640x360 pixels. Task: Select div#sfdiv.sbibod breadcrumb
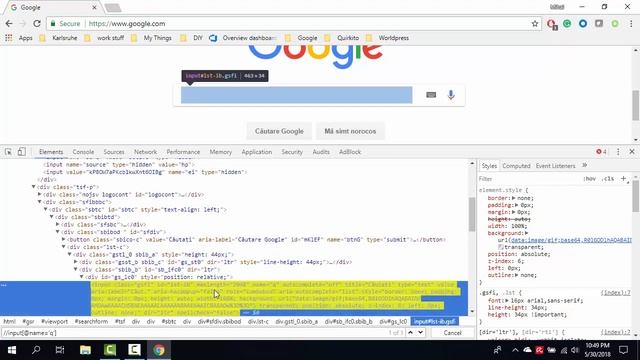pos(219,322)
